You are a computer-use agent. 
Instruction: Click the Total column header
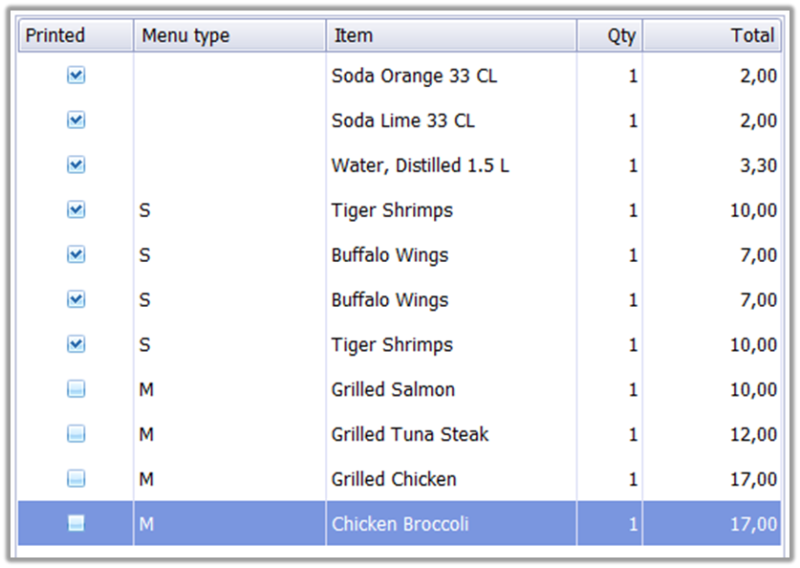(x=712, y=36)
